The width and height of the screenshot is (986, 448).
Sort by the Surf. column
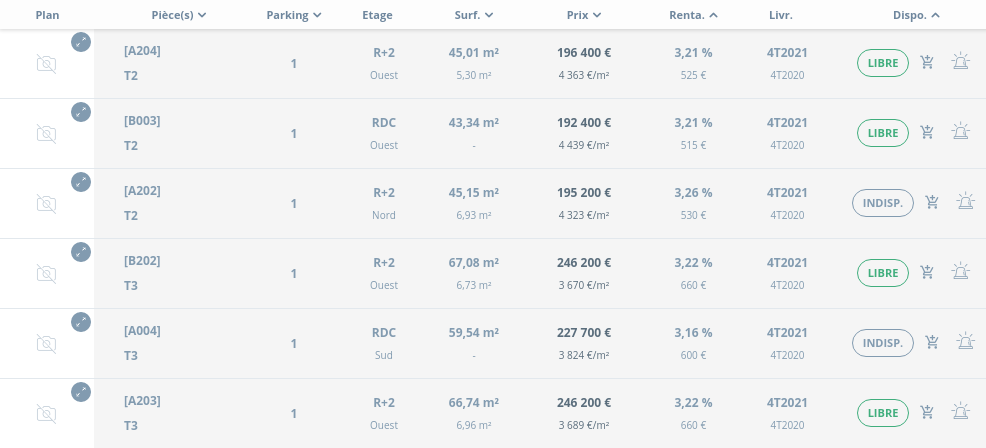(x=473, y=15)
